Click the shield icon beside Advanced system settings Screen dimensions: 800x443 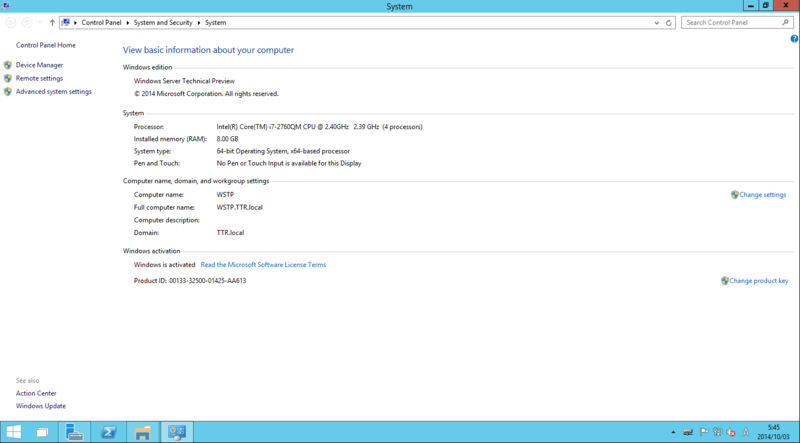[8, 92]
